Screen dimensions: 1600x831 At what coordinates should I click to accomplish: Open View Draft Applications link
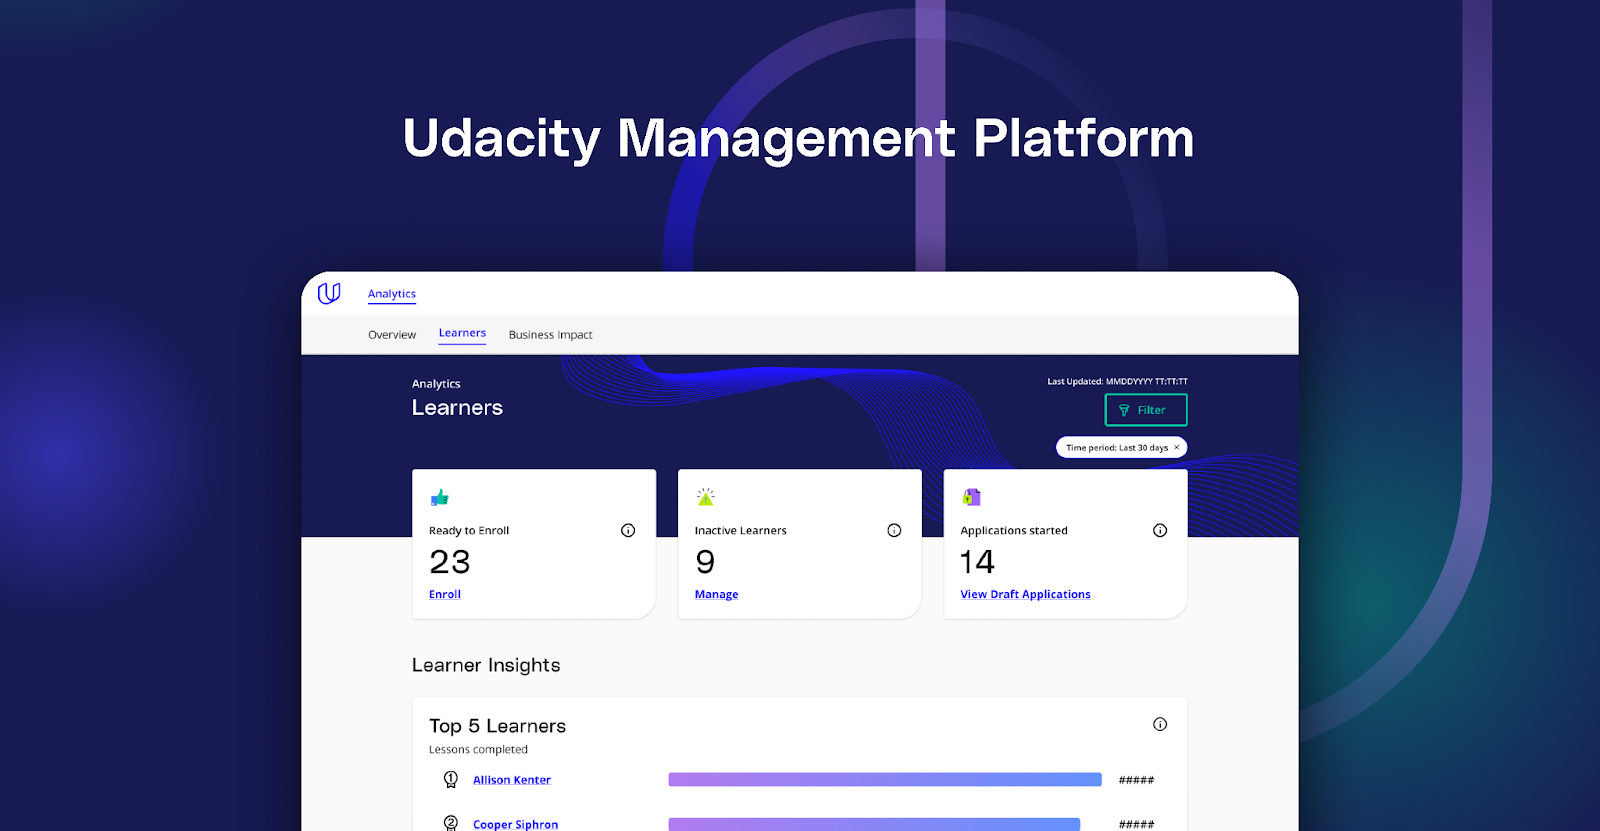(x=1025, y=594)
